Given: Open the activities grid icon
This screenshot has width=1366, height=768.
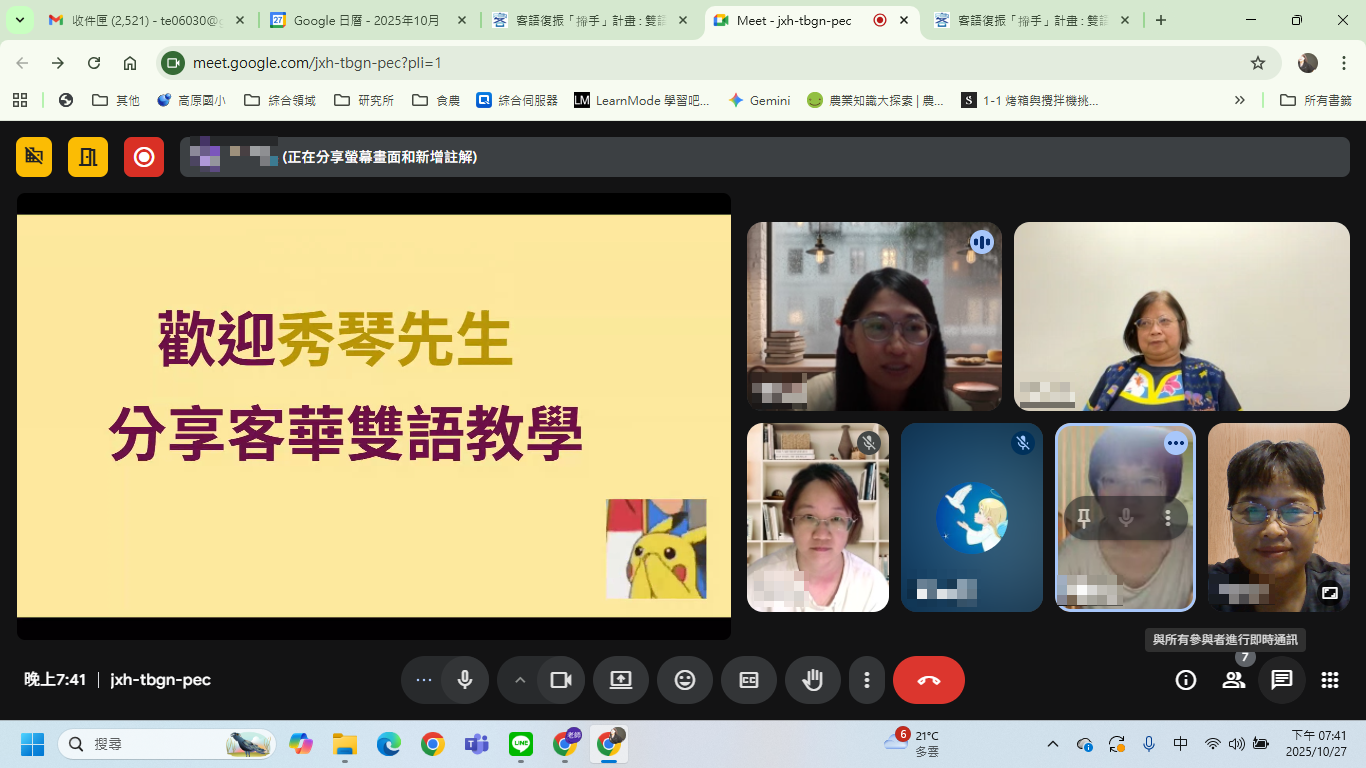Looking at the screenshot, I should 1329,680.
